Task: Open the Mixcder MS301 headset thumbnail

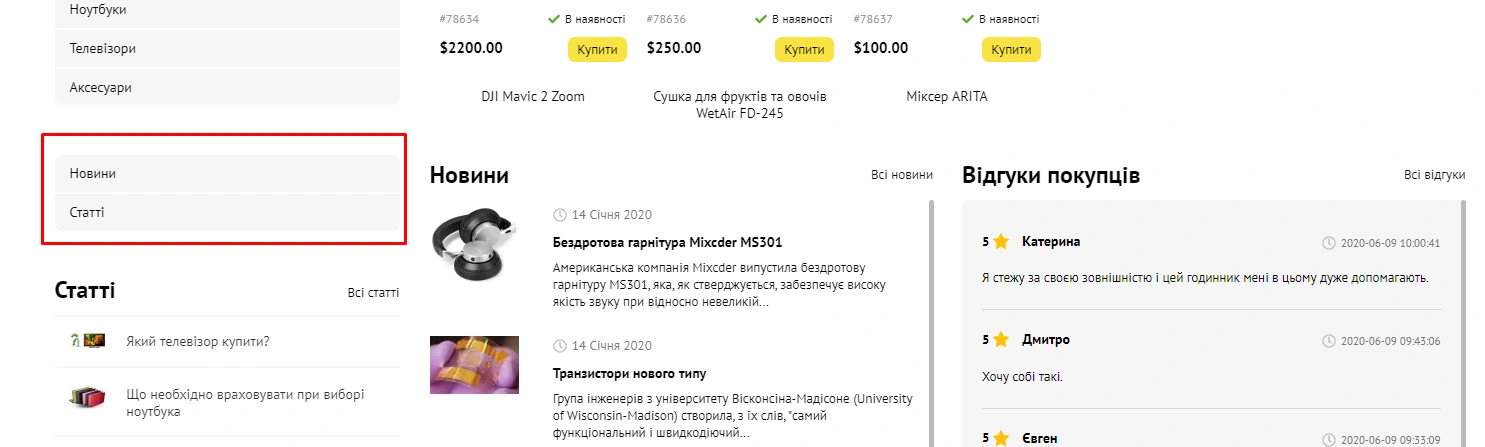Action: [x=474, y=245]
